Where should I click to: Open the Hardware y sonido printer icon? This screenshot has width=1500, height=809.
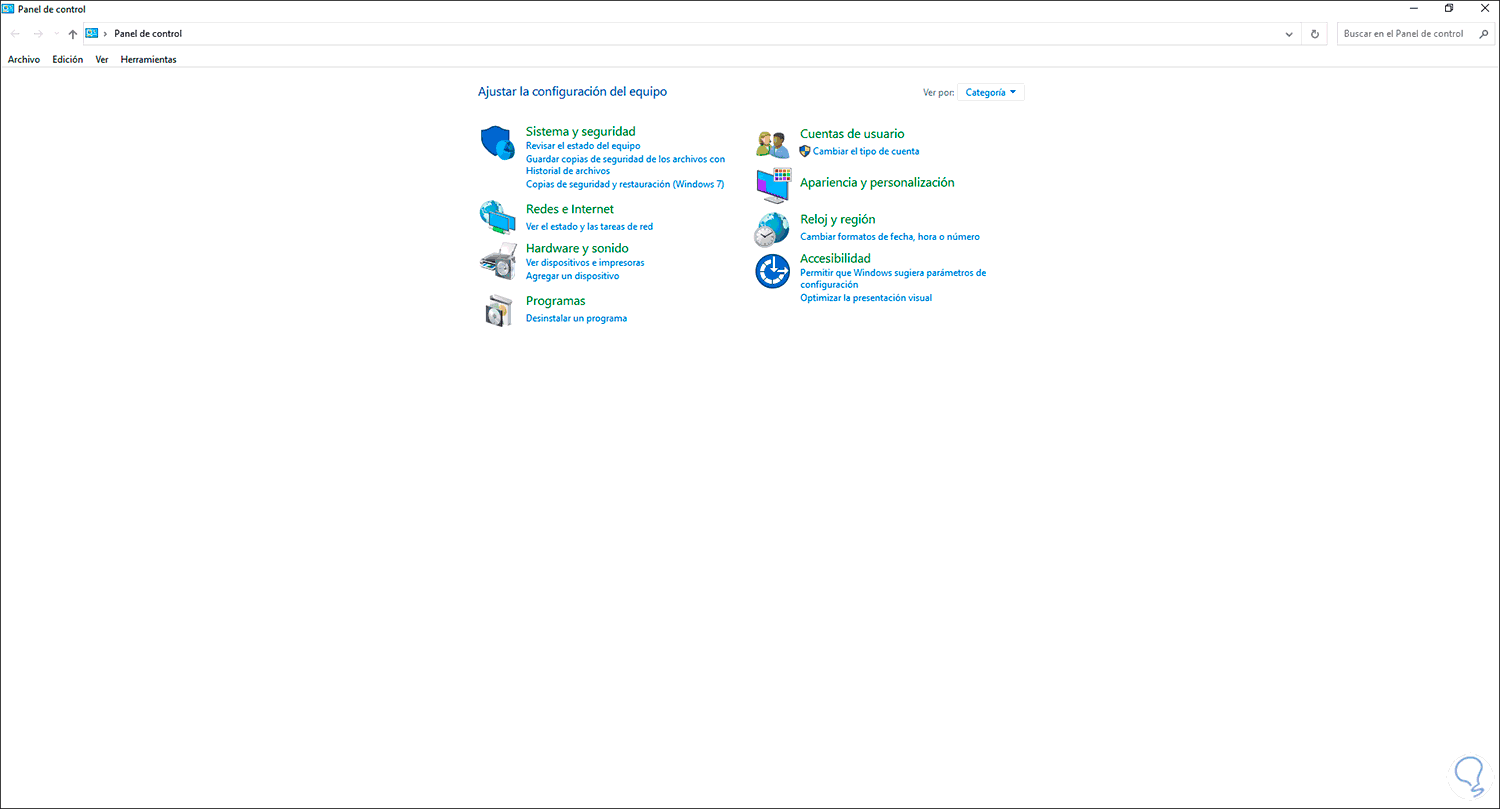coord(497,261)
